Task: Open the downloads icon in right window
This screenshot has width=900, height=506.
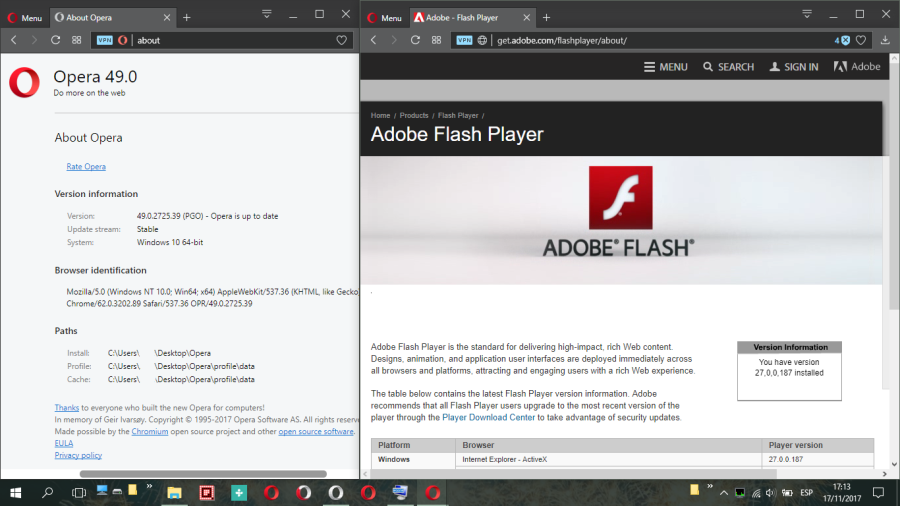Action: (x=885, y=40)
